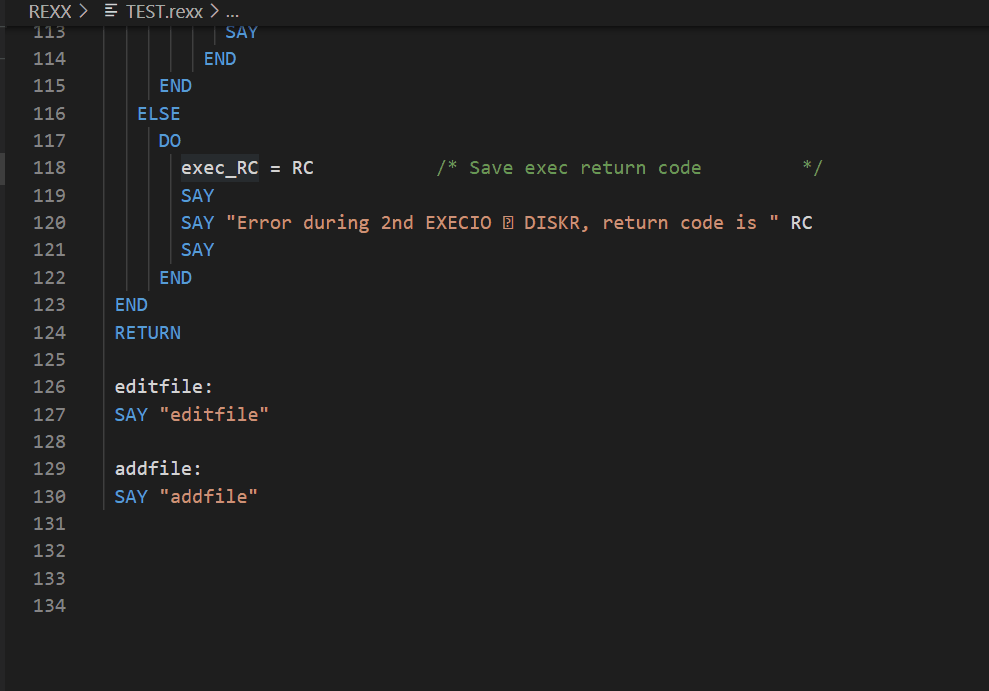The image size is (989, 691).
Task: Open the TEST.rexx breadcrumb item
Action: [x=164, y=11]
